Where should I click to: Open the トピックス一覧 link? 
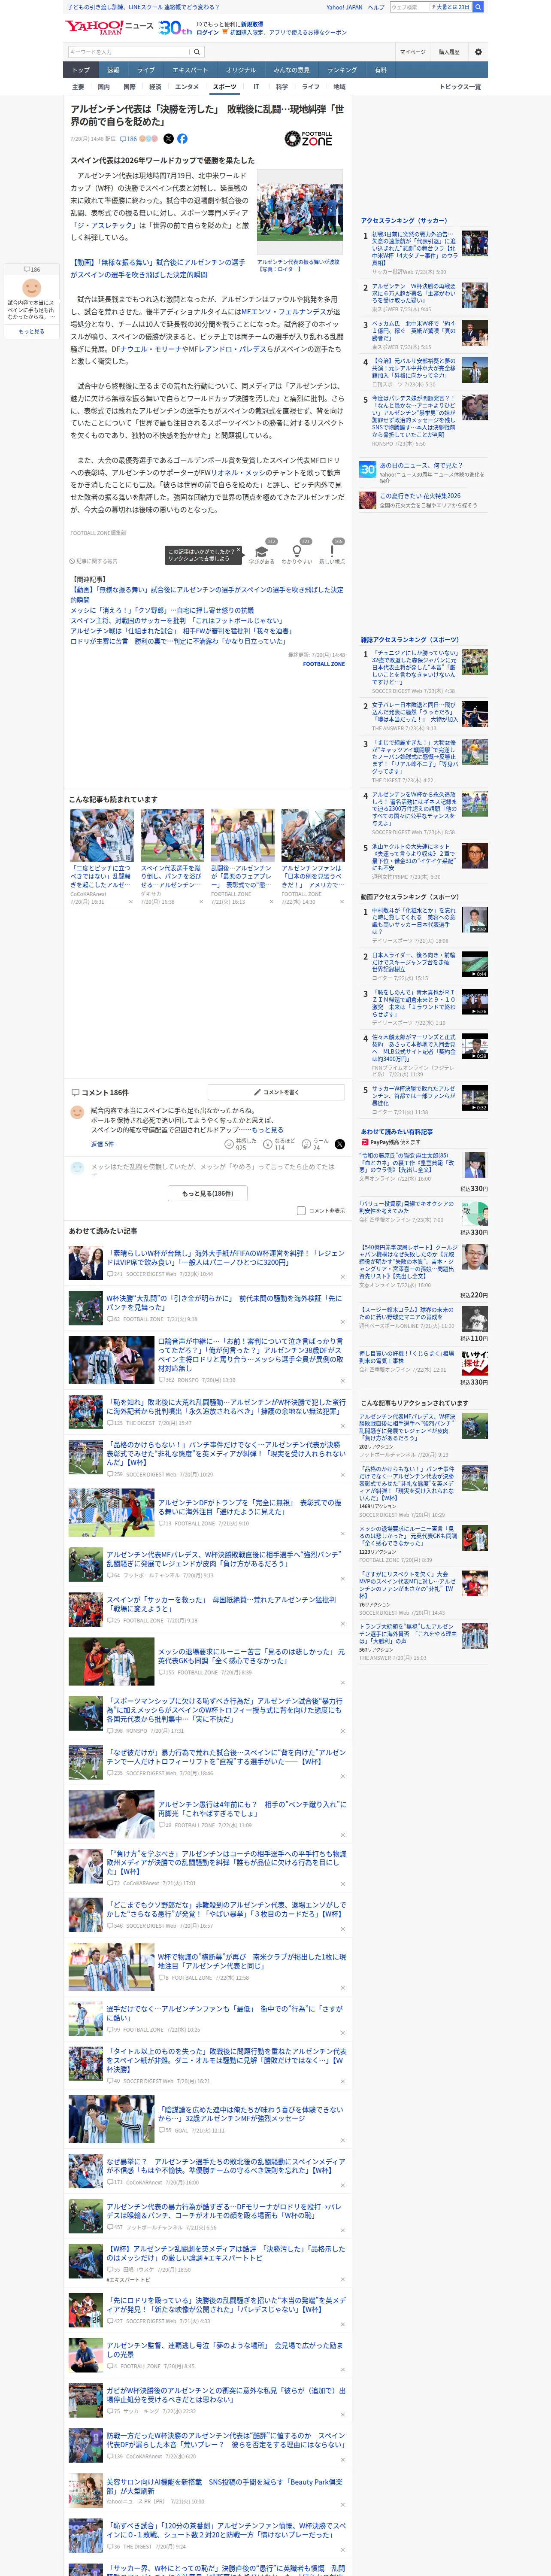(x=460, y=87)
